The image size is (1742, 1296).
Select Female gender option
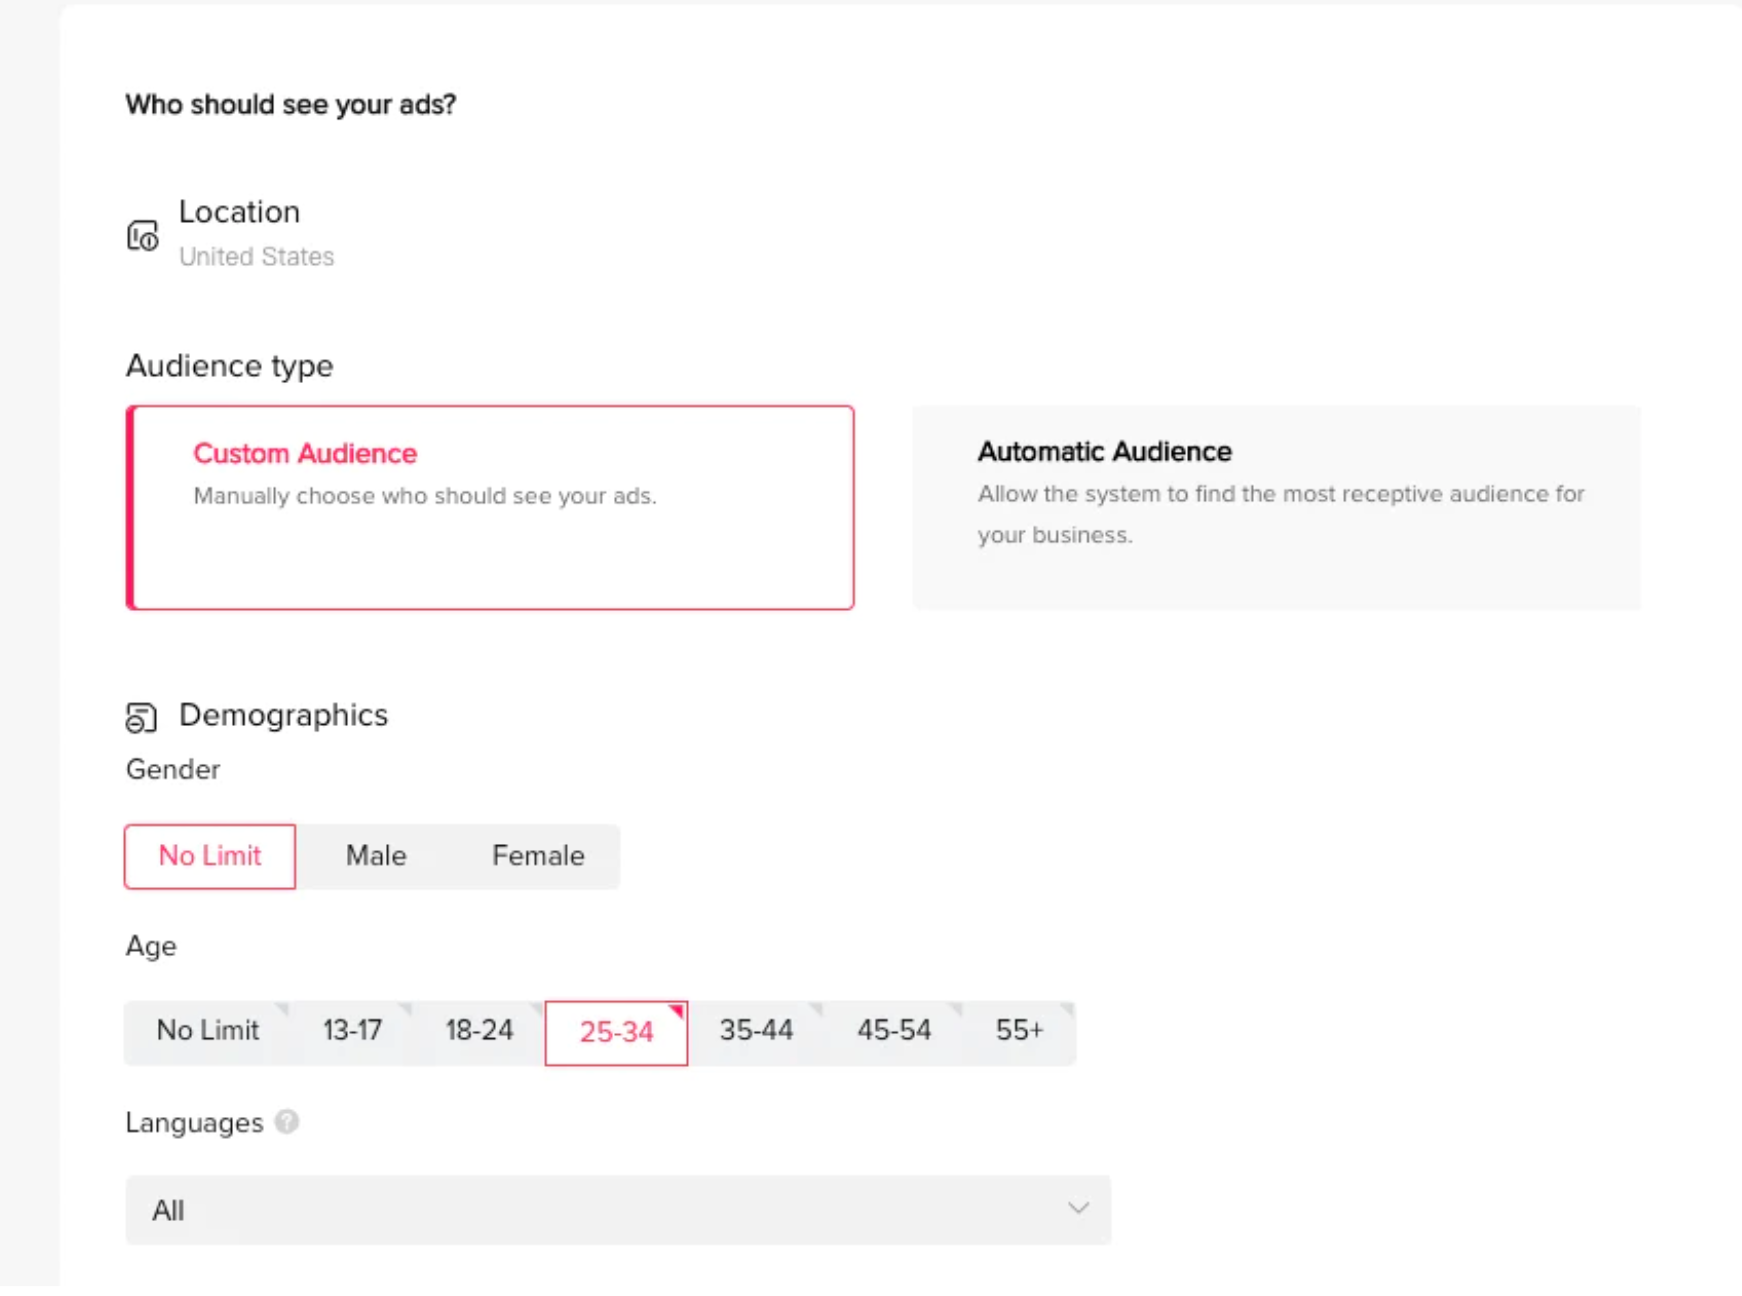pyautogui.click(x=538, y=856)
